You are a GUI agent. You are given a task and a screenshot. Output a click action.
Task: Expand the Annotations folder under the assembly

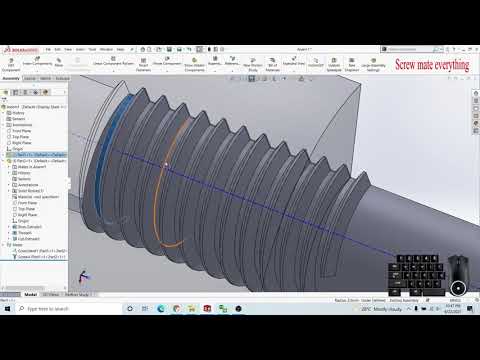(x=4, y=125)
